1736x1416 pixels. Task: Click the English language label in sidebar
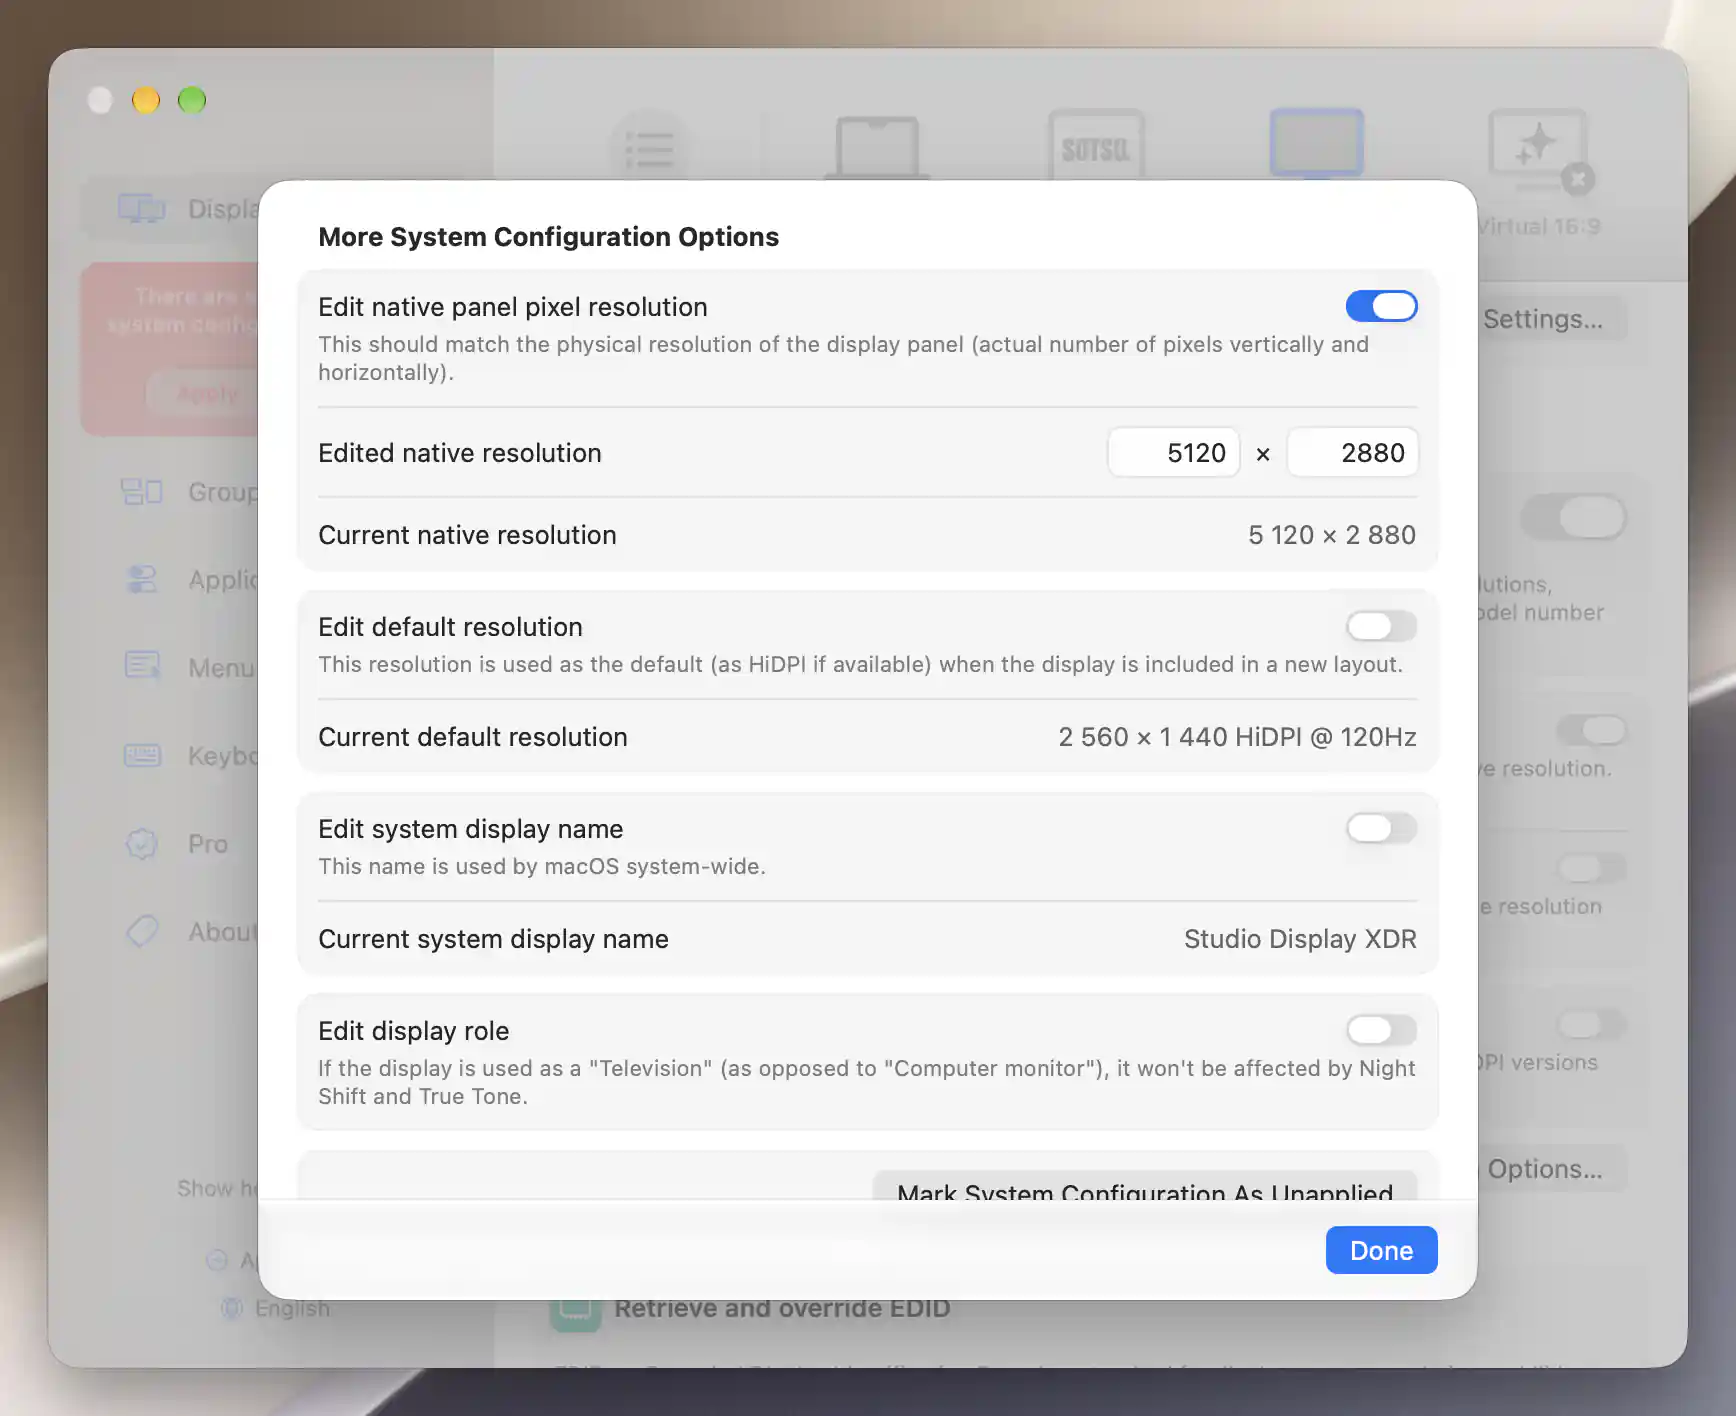(x=292, y=1308)
